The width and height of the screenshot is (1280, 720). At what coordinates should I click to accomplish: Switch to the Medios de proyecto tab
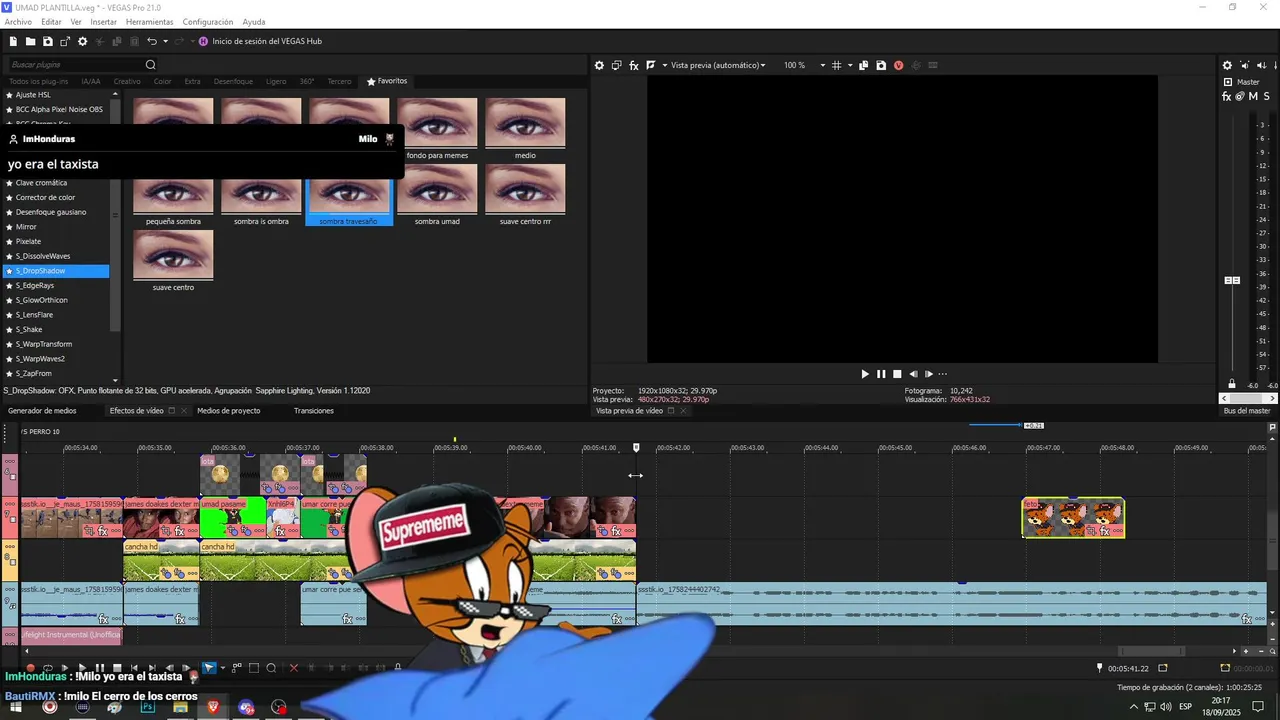pos(228,411)
